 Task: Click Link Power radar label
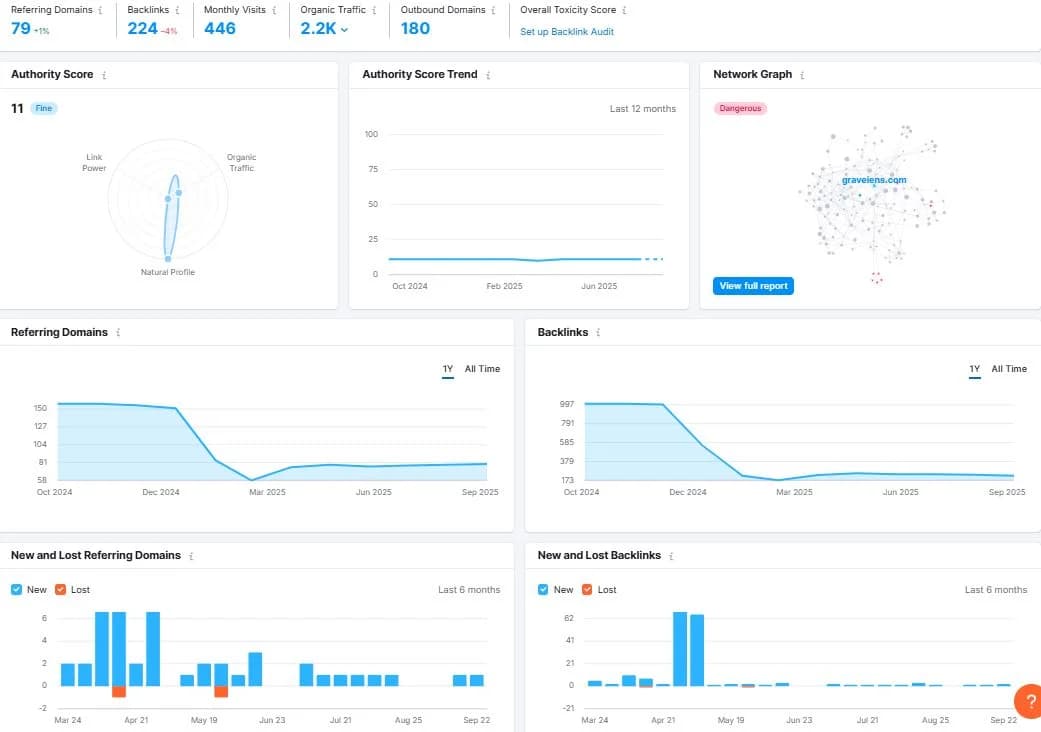coord(94,163)
